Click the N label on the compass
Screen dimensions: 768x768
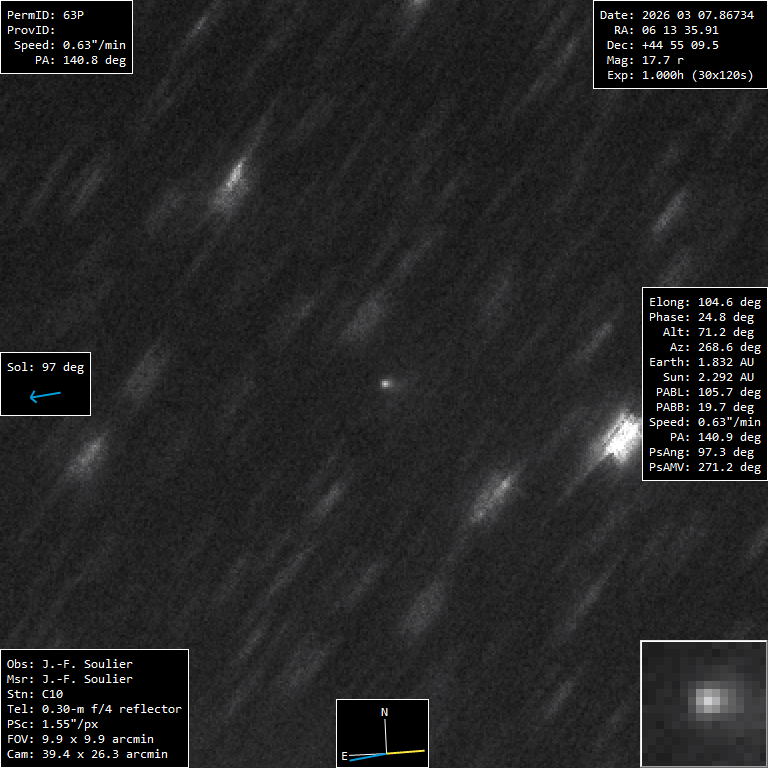pos(384,712)
